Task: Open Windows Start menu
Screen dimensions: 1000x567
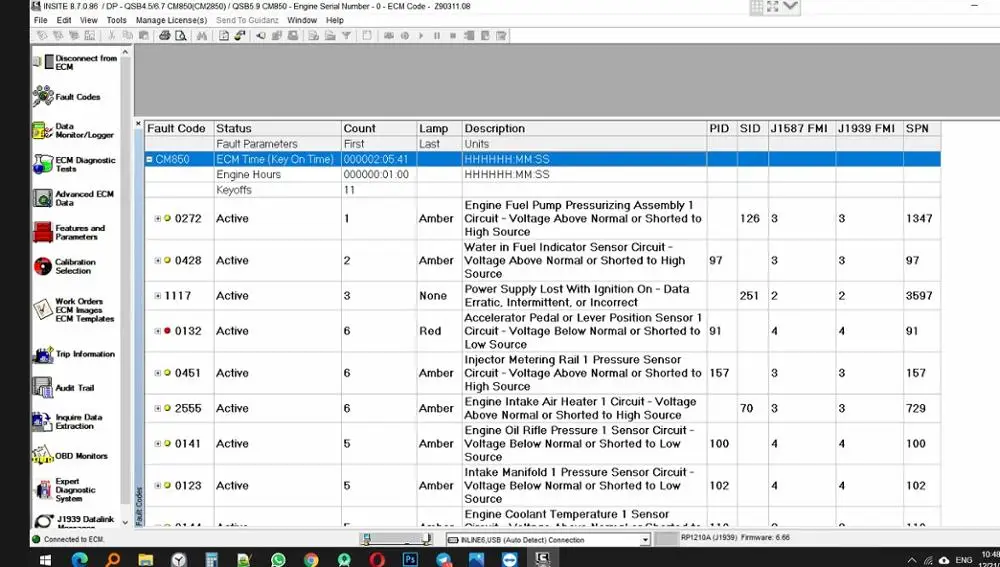Action: coord(45,560)
